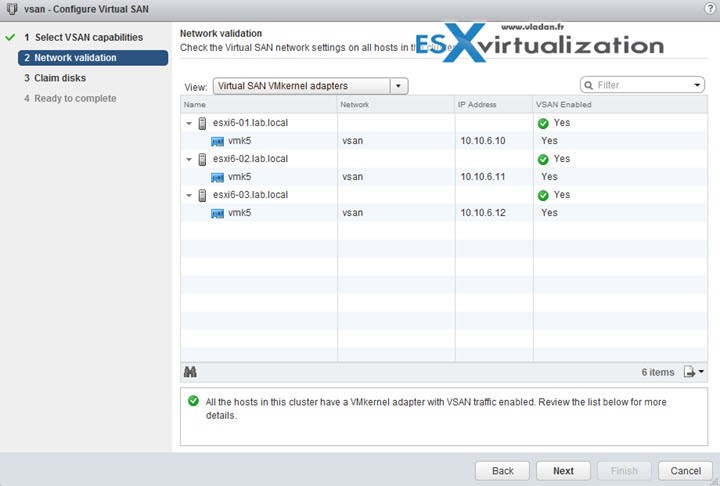Image resolution: width=720 pixels, height=486 pixels.
Task: Click the esxi6-02.lab.local host server icon
Action: pyautogui.click(x=202, y=159)
